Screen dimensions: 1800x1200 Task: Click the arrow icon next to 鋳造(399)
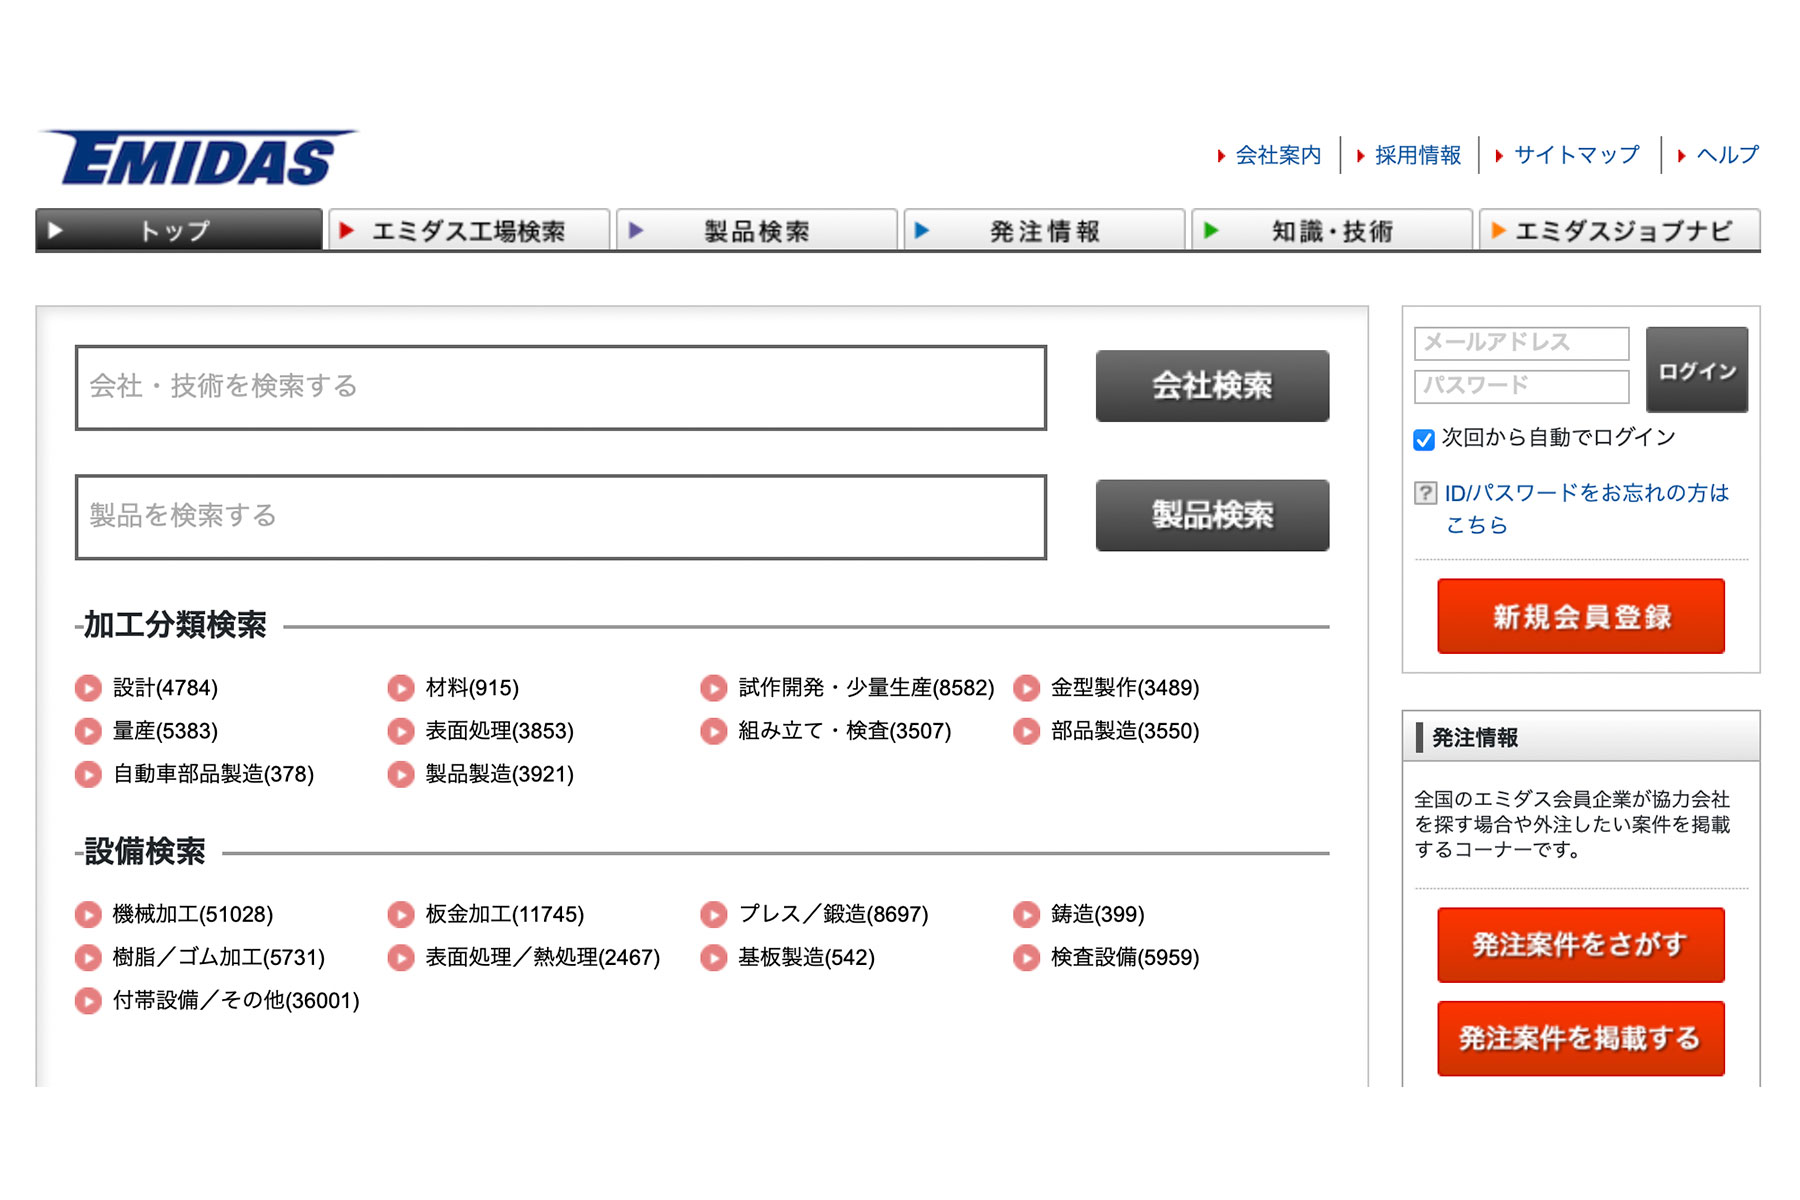[1026, 914]
